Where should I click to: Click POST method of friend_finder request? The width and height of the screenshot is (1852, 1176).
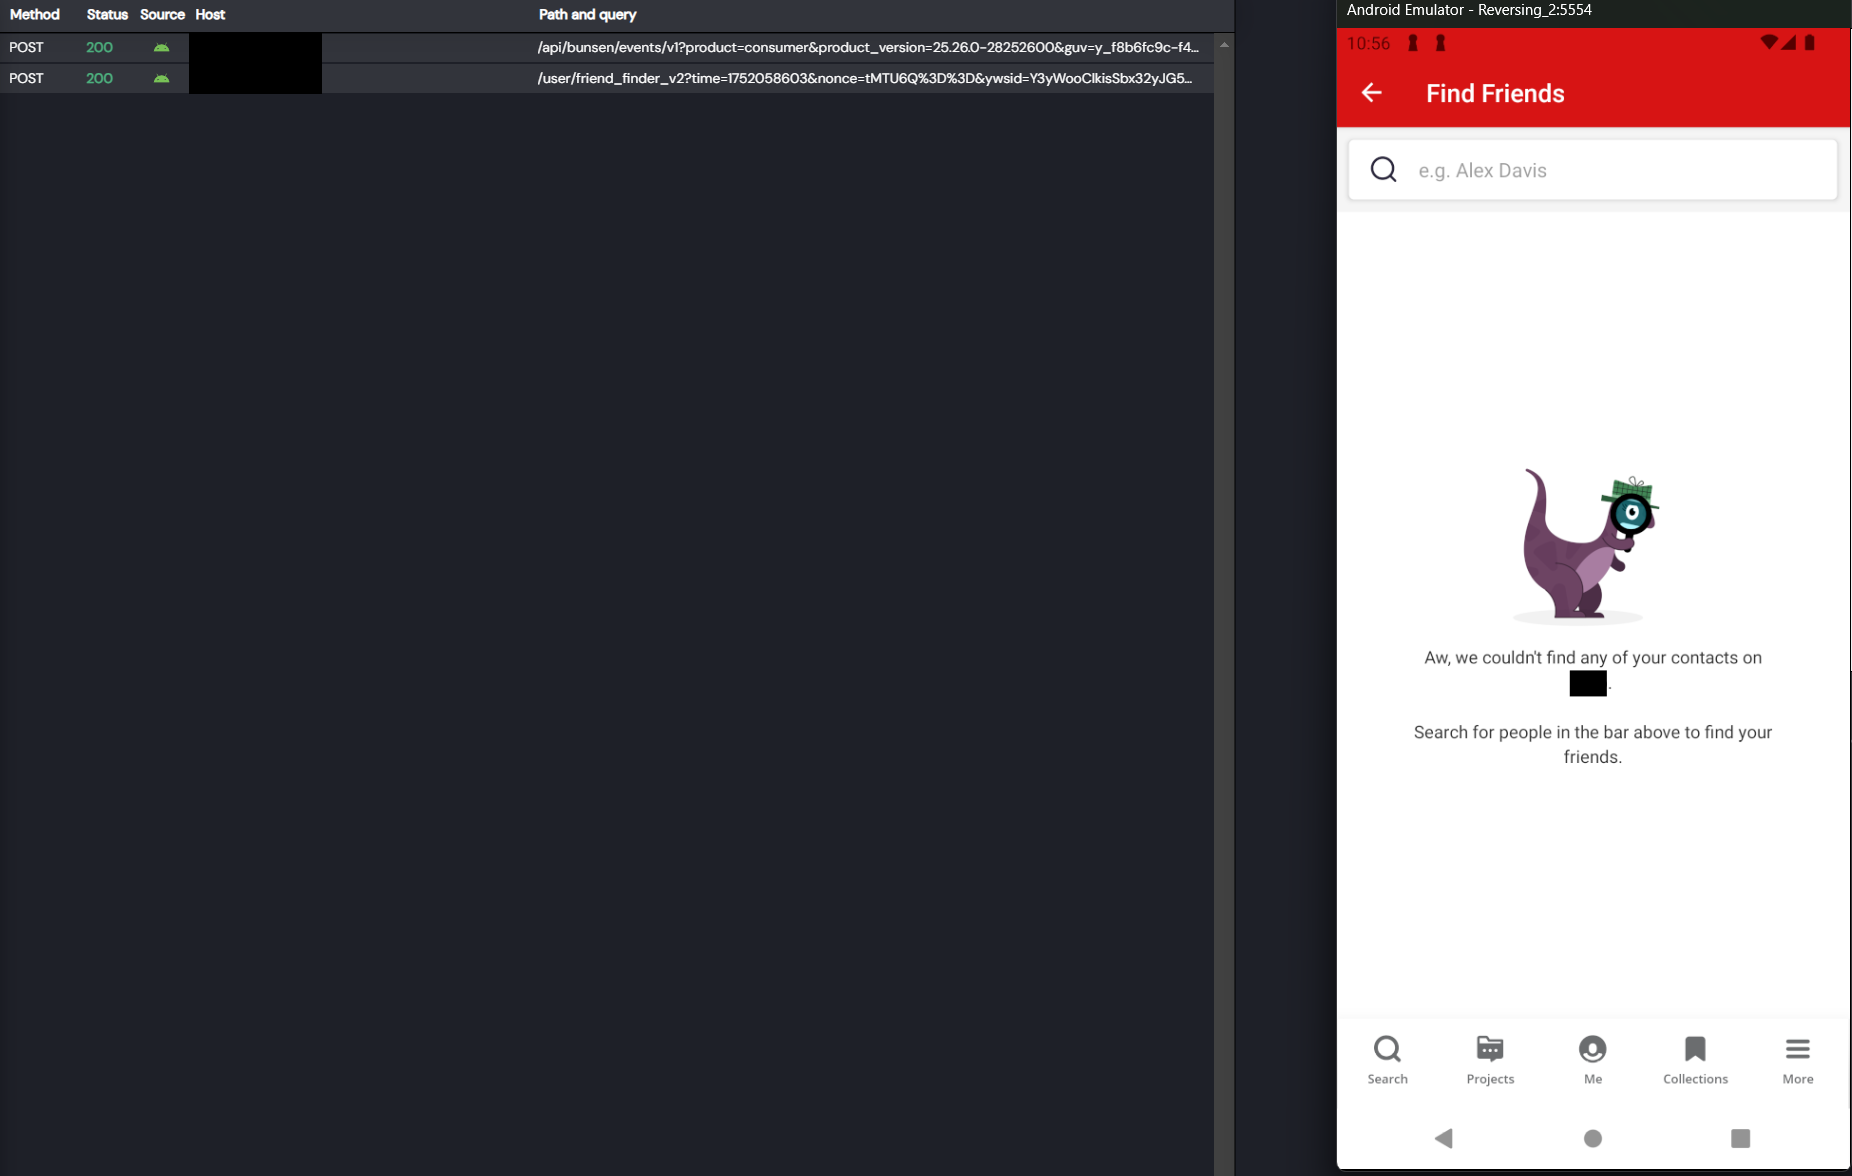[27, 79]
